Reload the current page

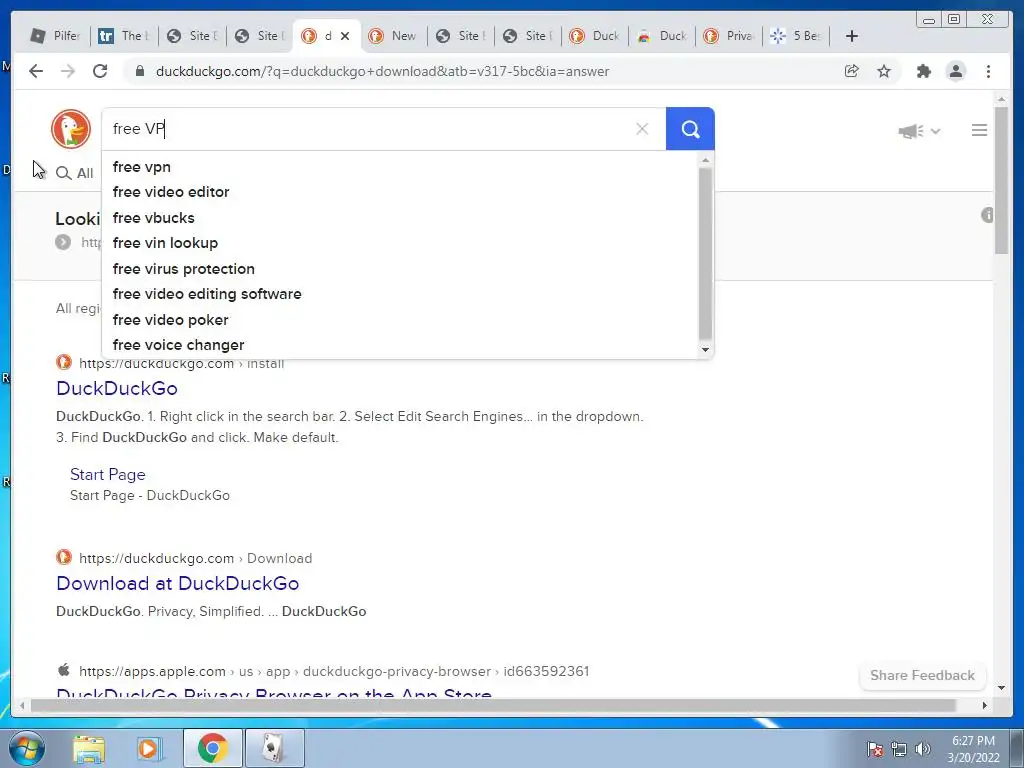point(100,71)
